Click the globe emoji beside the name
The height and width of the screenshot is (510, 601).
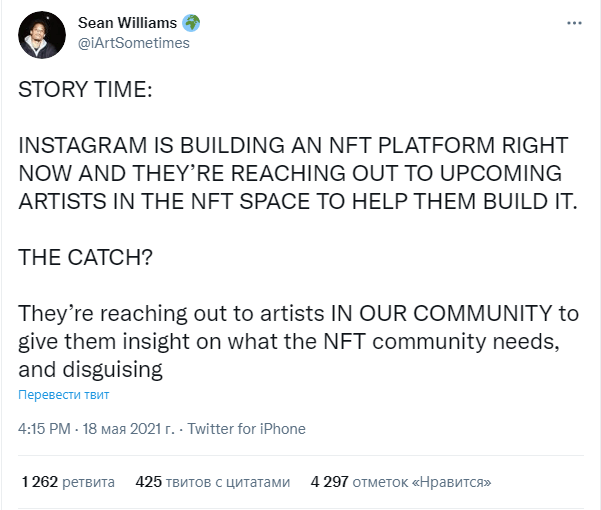[191, 23]
